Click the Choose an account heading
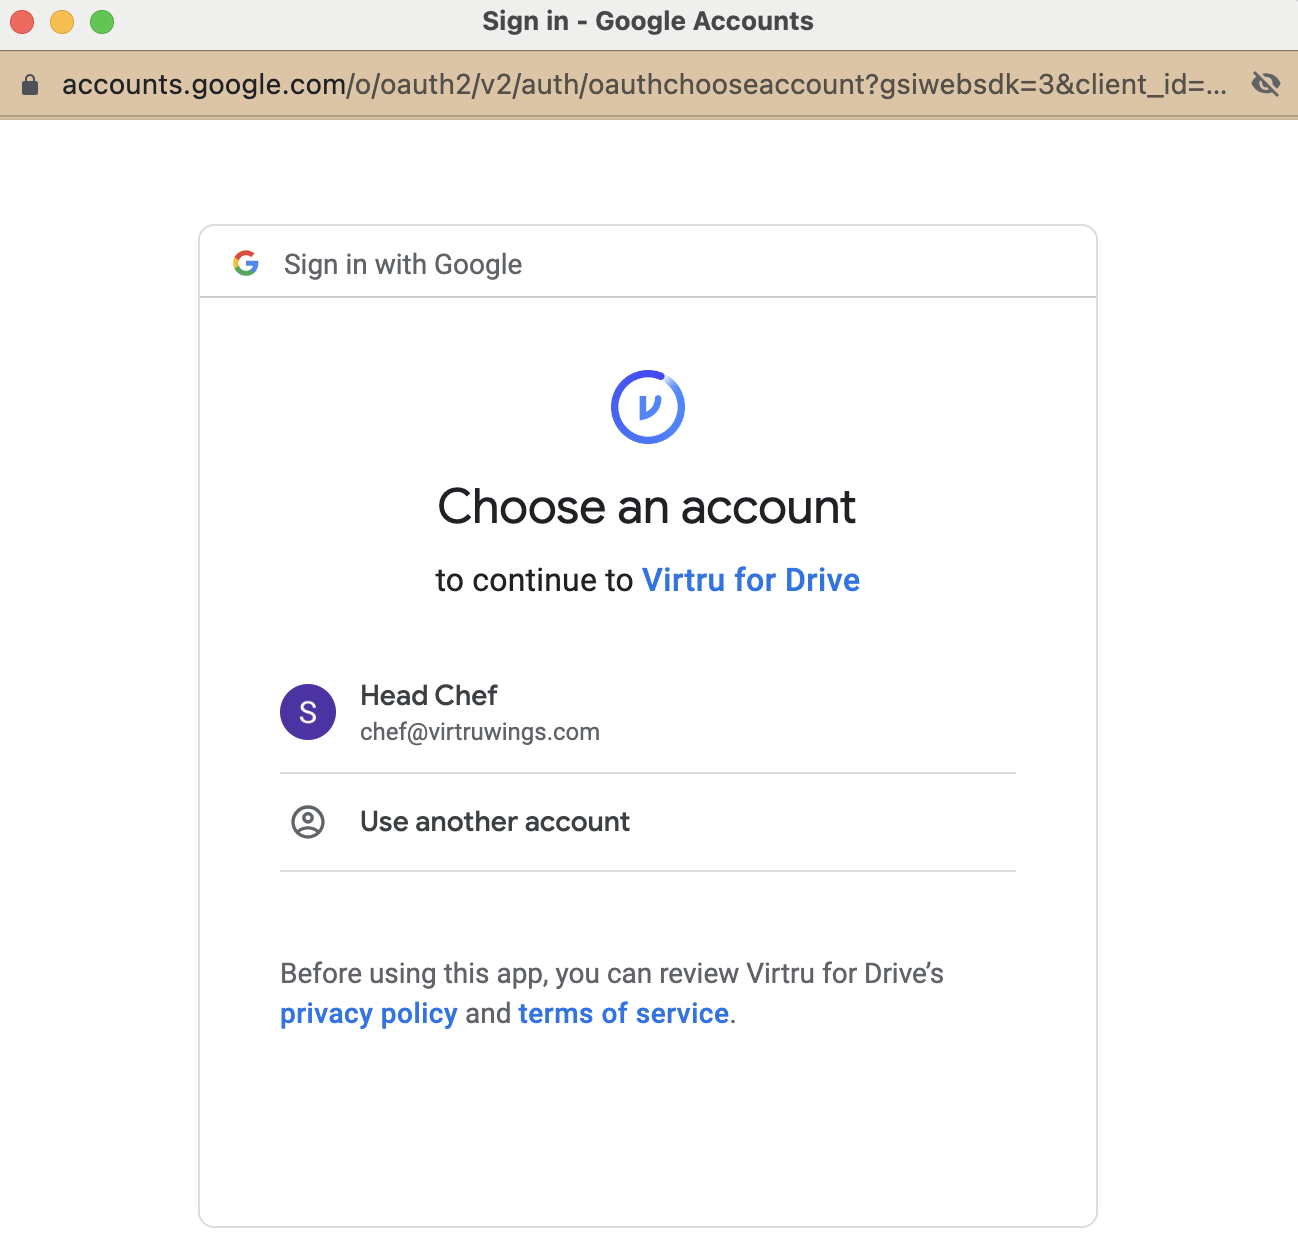This screenshot has height=1236, width=1298. coord(647,506)
